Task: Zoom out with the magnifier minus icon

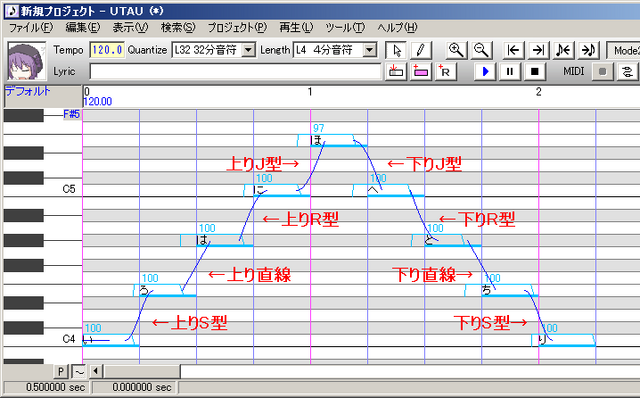Action: [x=481, y=51]
